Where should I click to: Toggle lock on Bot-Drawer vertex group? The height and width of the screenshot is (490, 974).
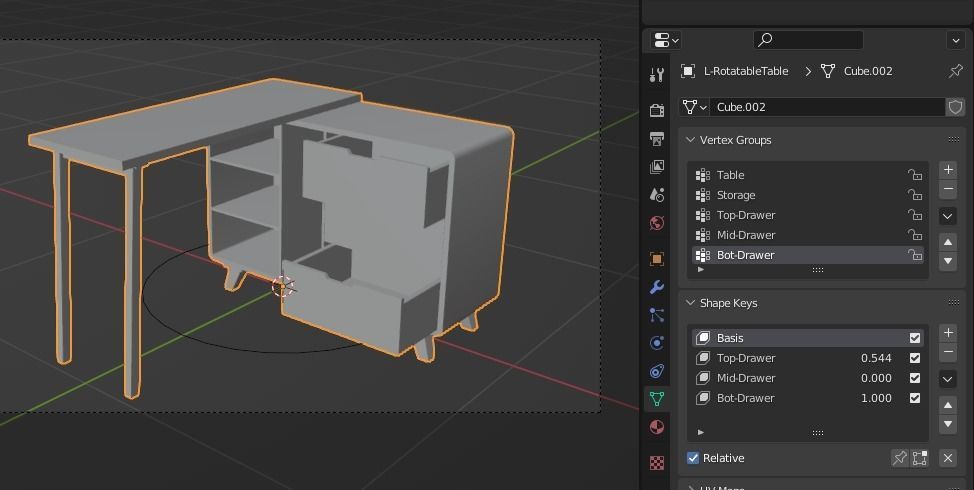[x=915, y=255]
